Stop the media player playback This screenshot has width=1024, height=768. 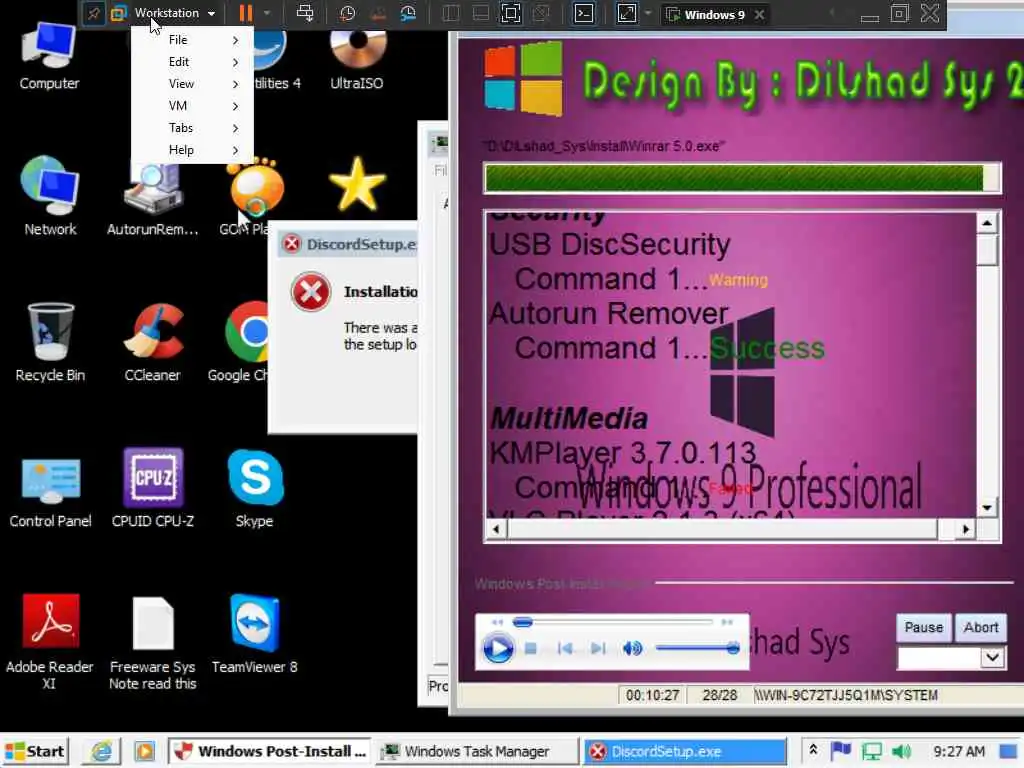tap(531, 648)
